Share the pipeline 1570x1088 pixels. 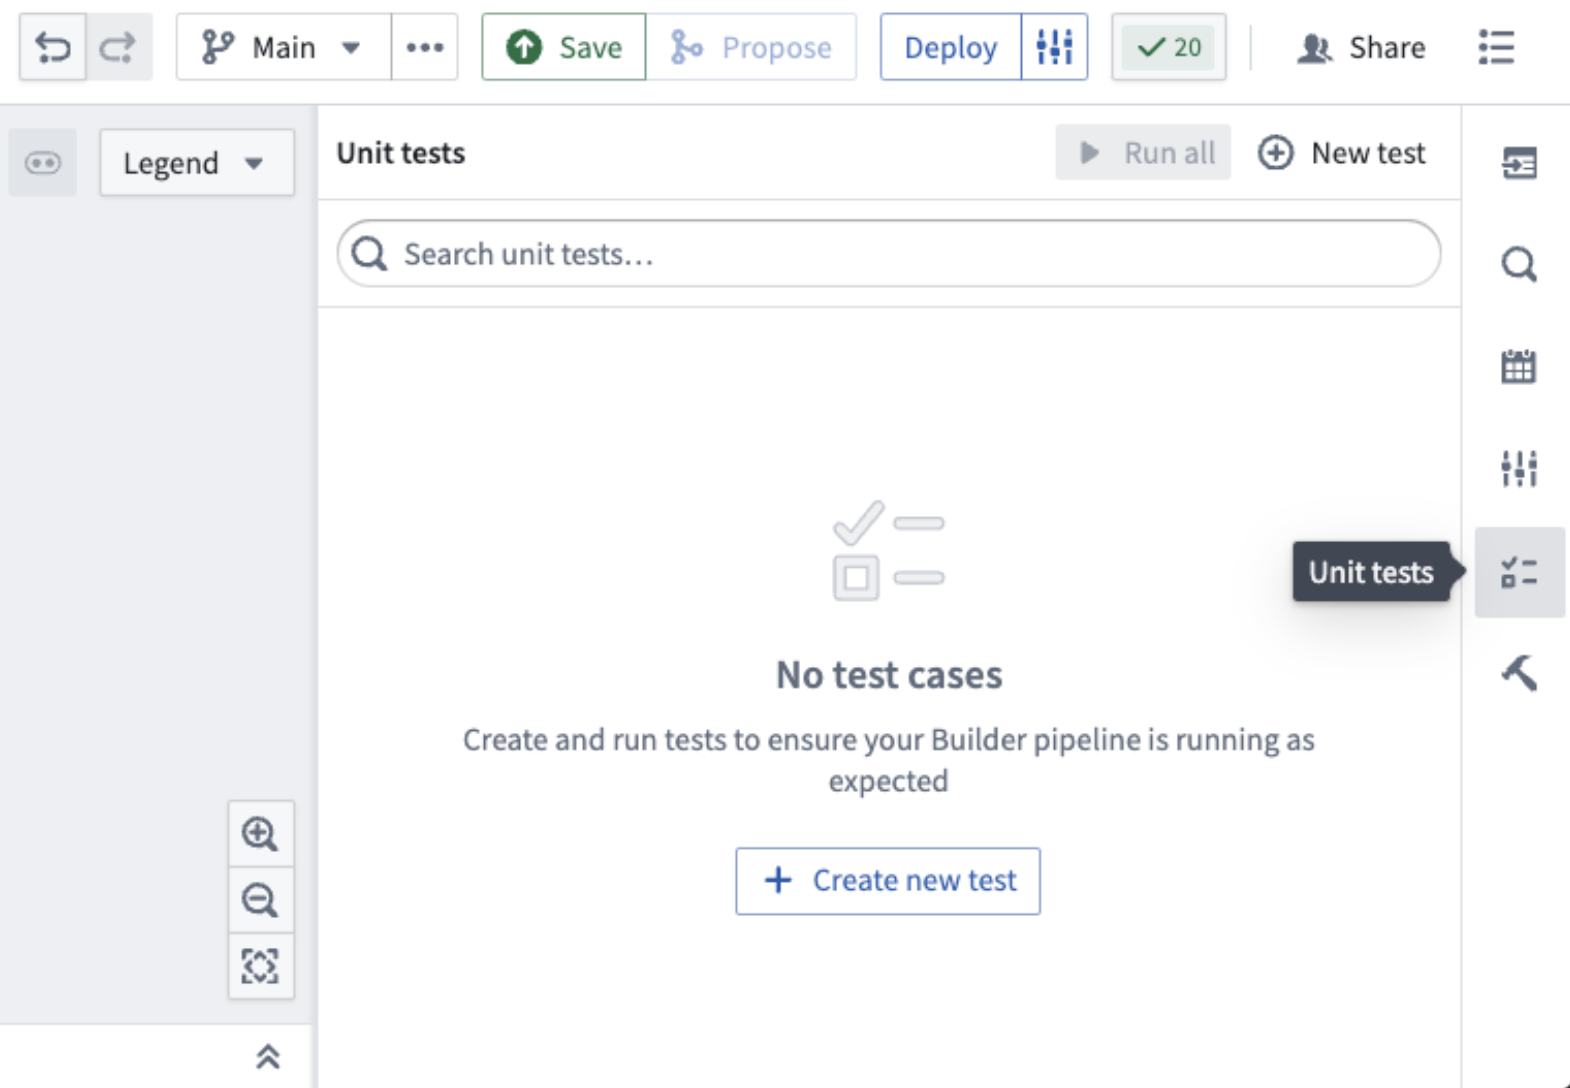tap(1360, 47)
